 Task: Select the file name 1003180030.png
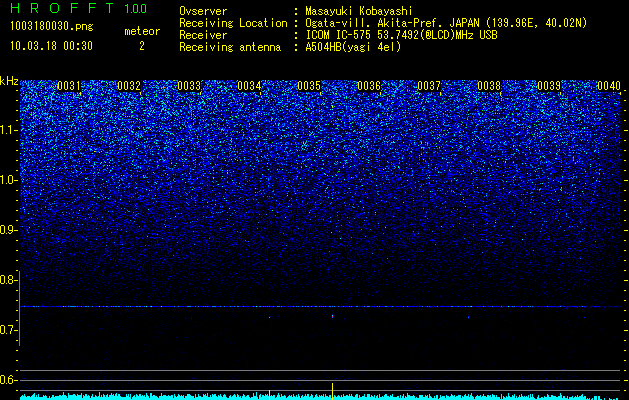click(x=52, y=26)
